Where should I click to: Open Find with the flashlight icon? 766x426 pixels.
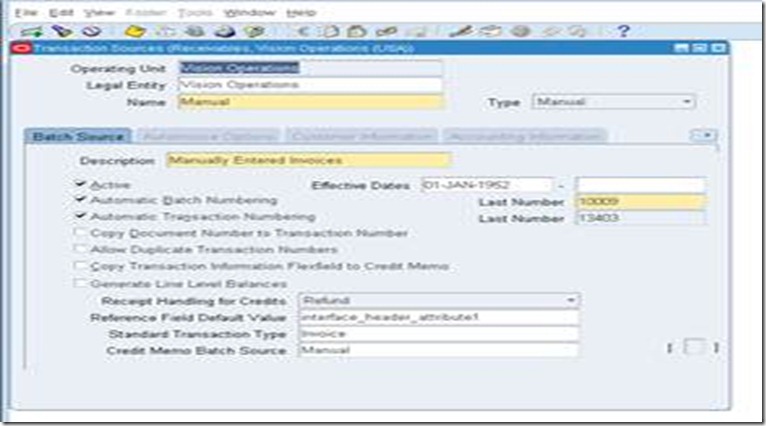[62, 32]
